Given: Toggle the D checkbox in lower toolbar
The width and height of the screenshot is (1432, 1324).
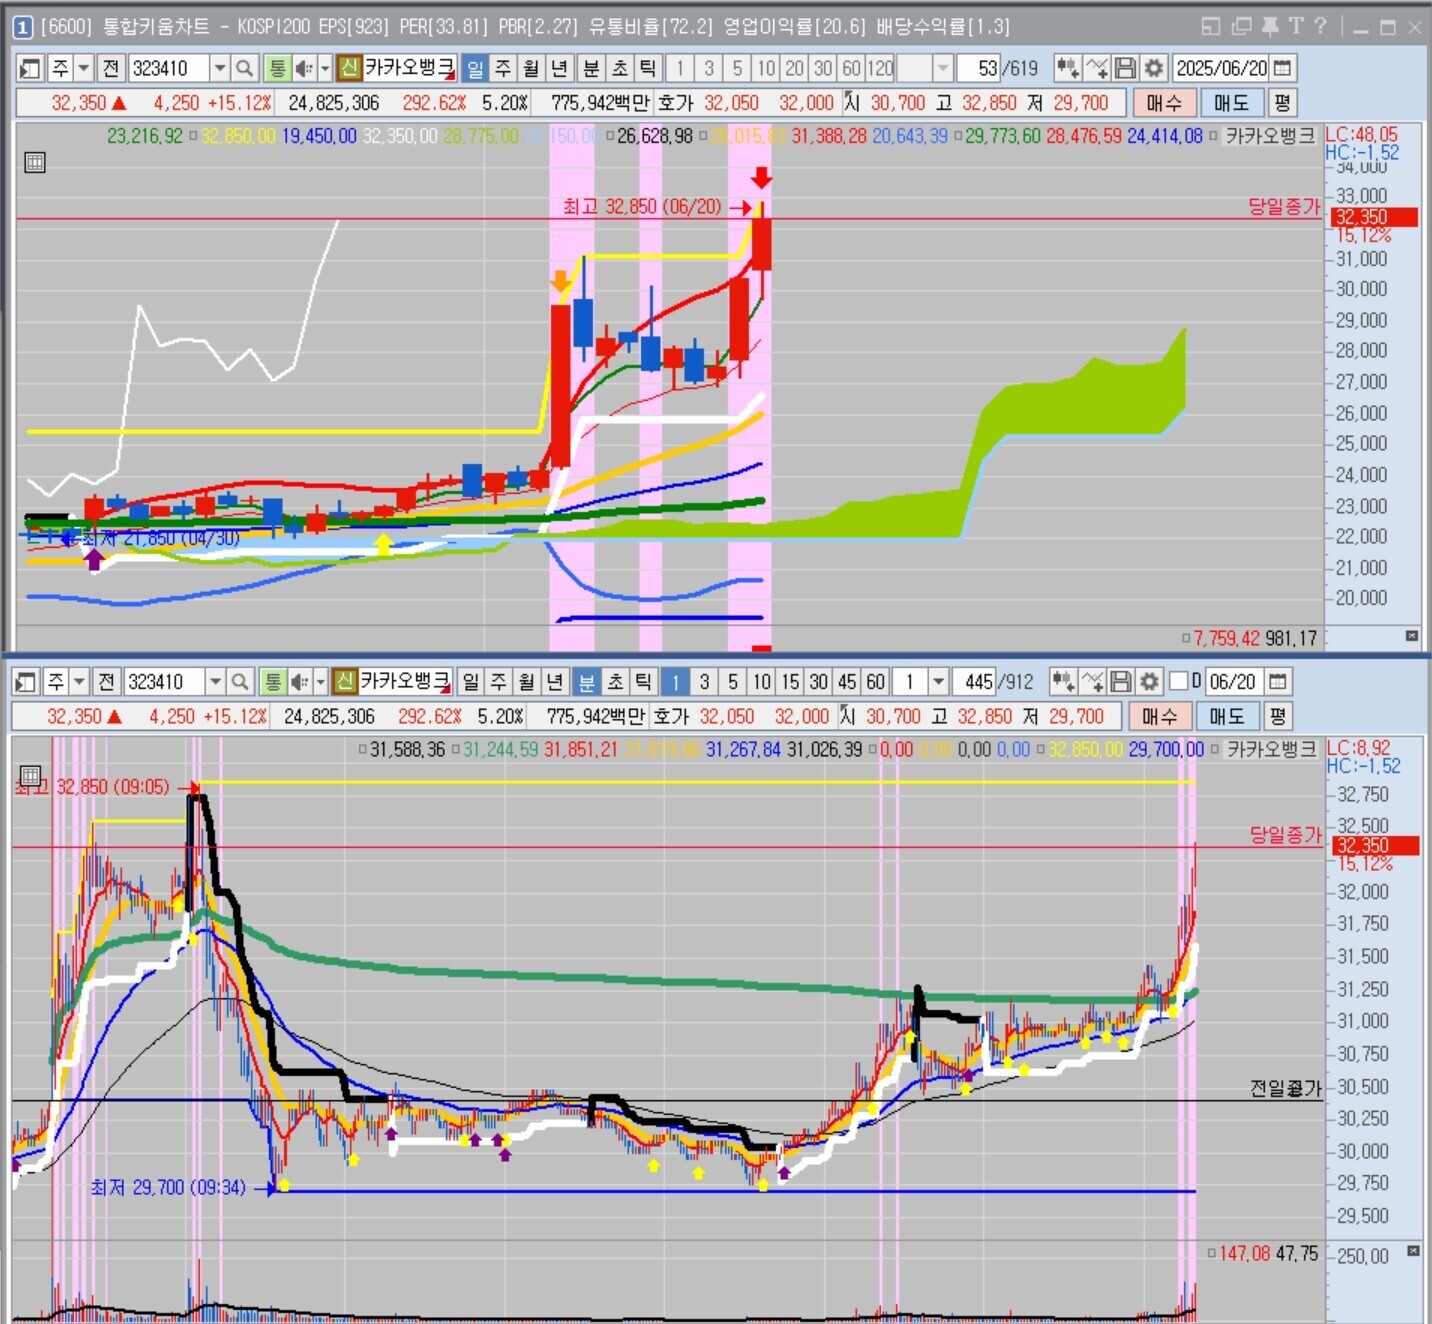Looking at the screenshot, I should 1179,682.
